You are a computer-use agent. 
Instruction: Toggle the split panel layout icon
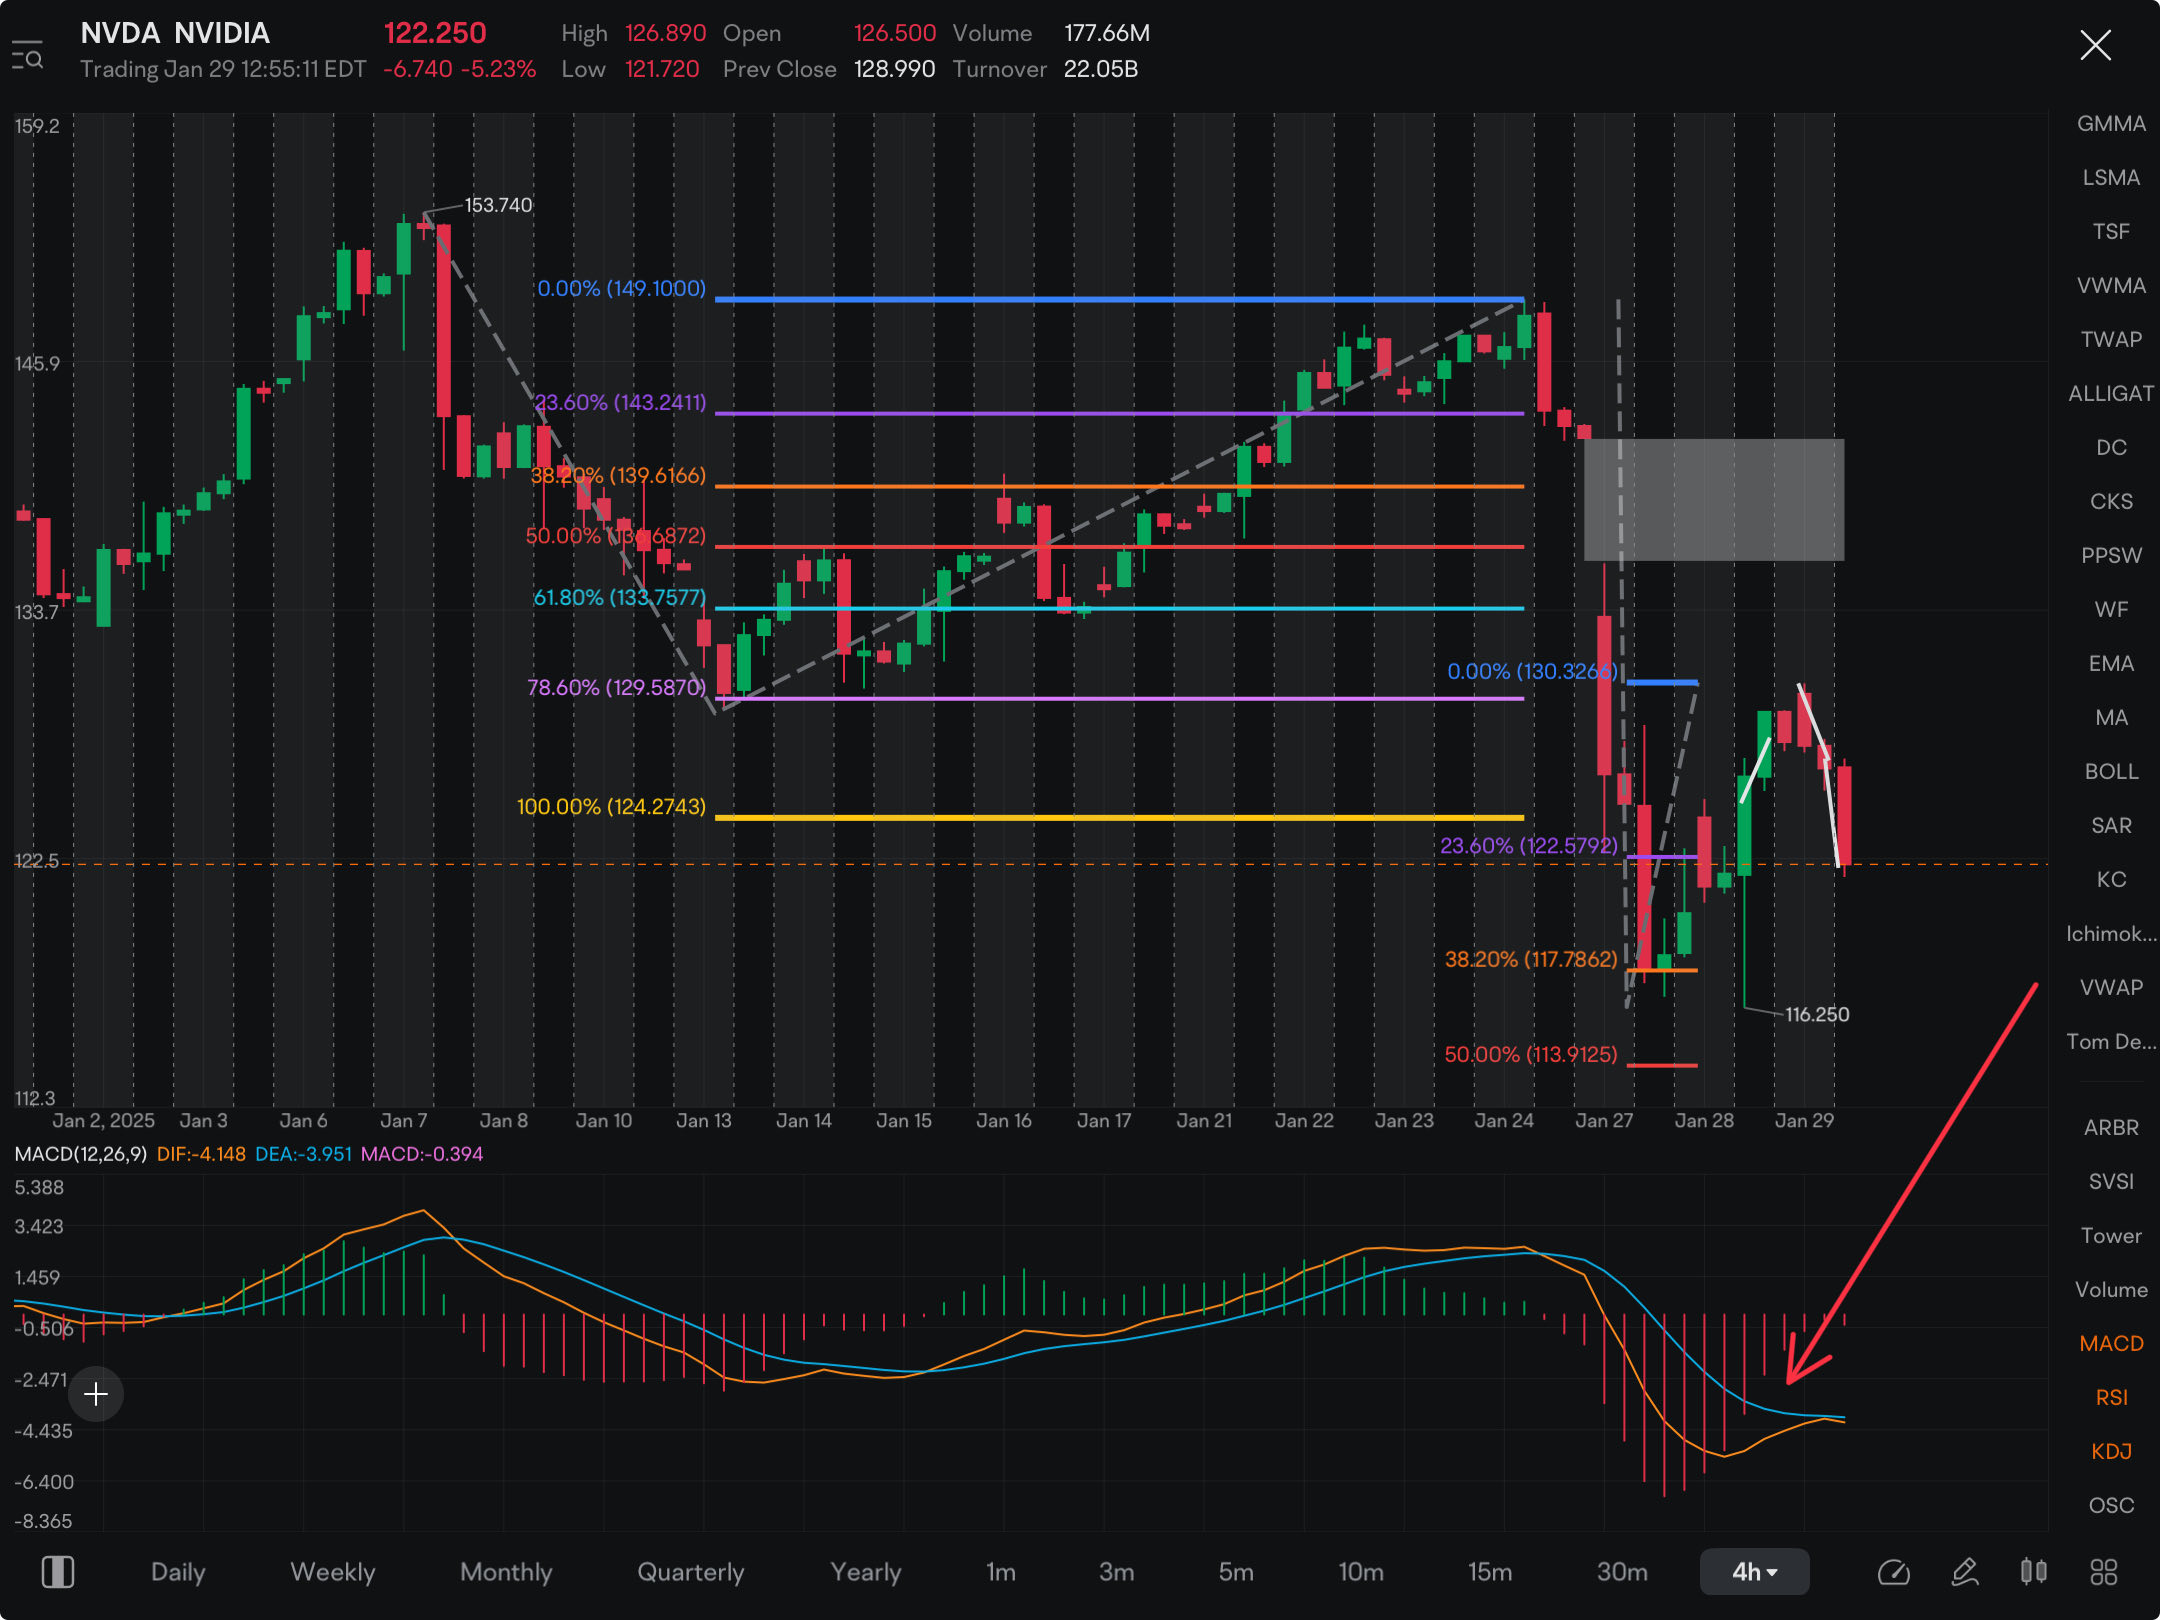[x=58, y=1572]
